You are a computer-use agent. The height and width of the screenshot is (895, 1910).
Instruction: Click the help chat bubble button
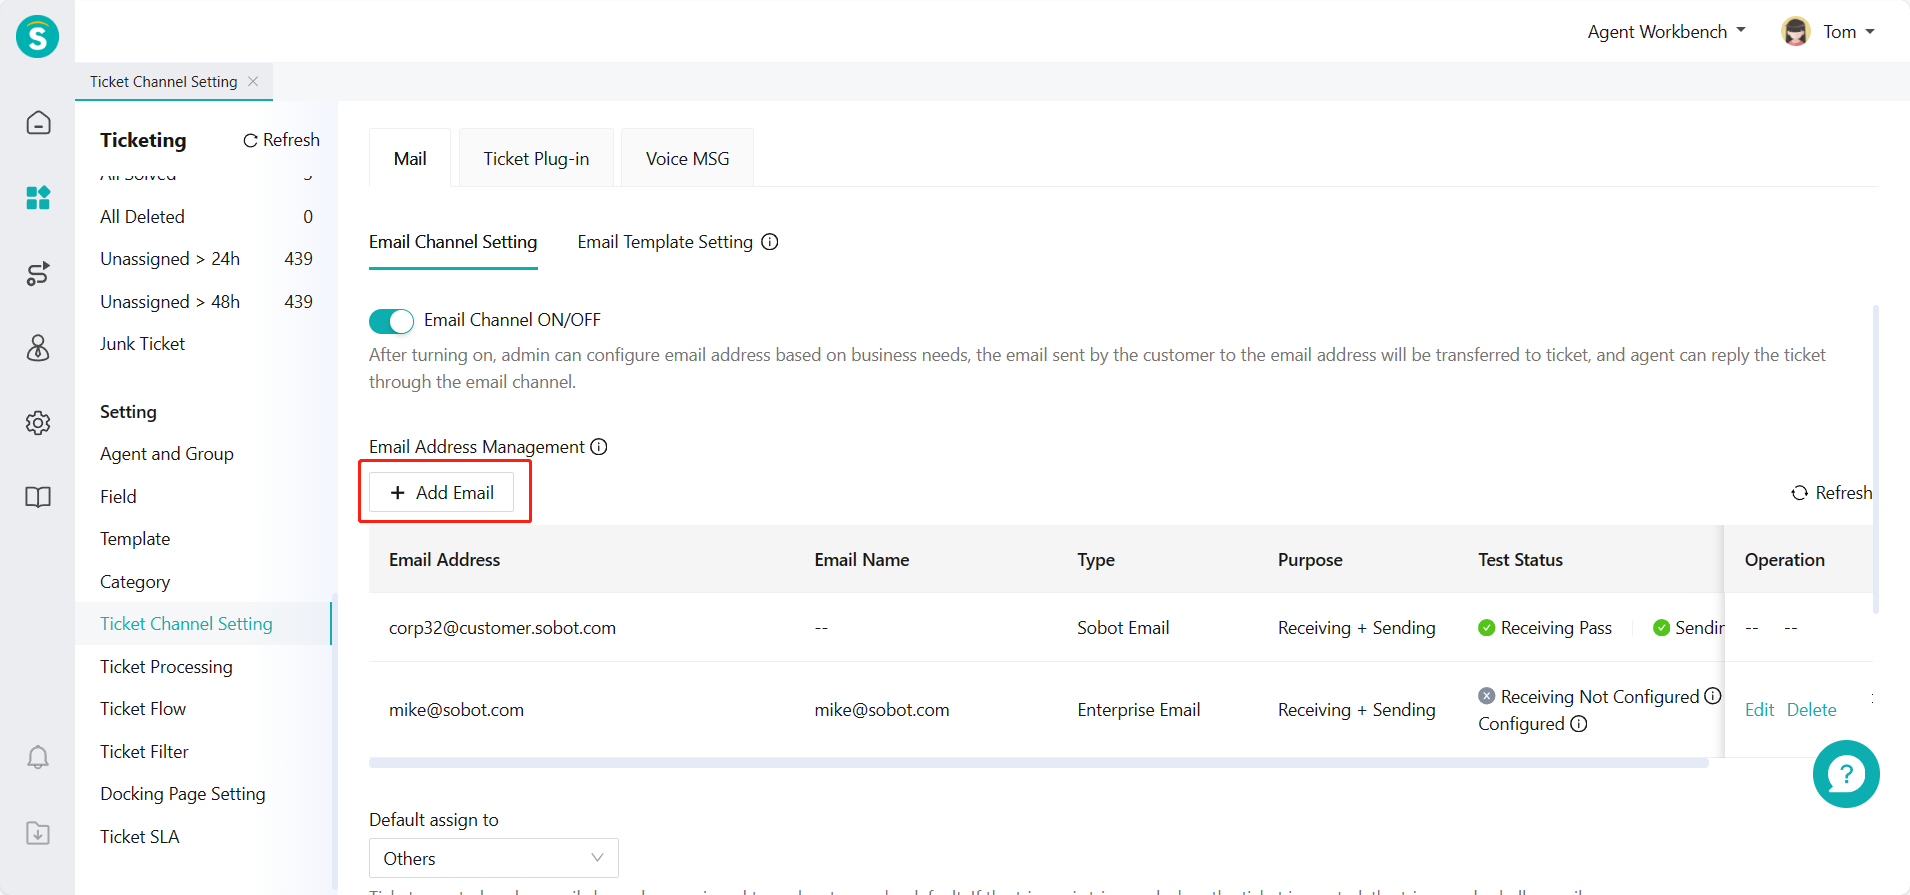(1846, 774)
